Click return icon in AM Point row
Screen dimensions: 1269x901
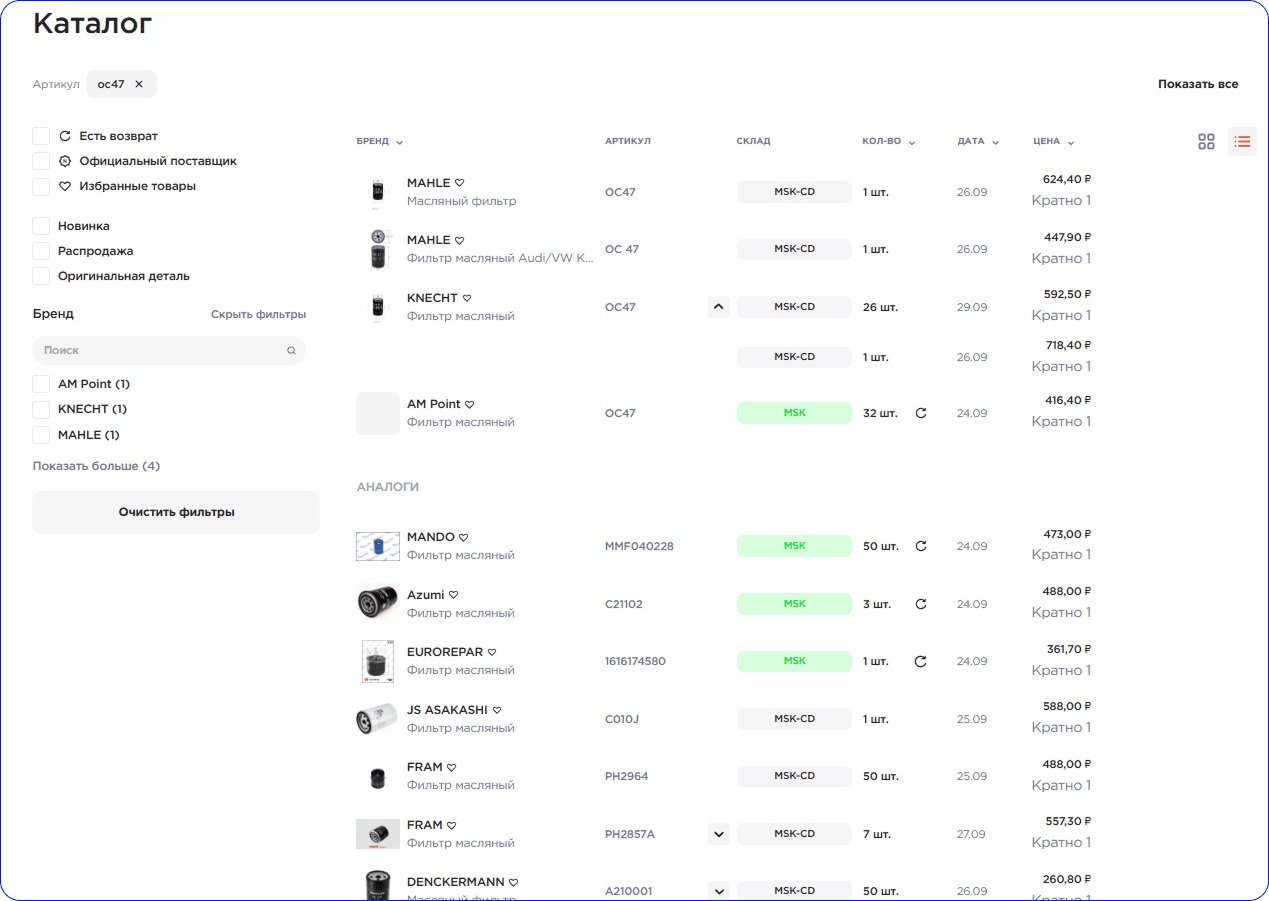(921, 413)
